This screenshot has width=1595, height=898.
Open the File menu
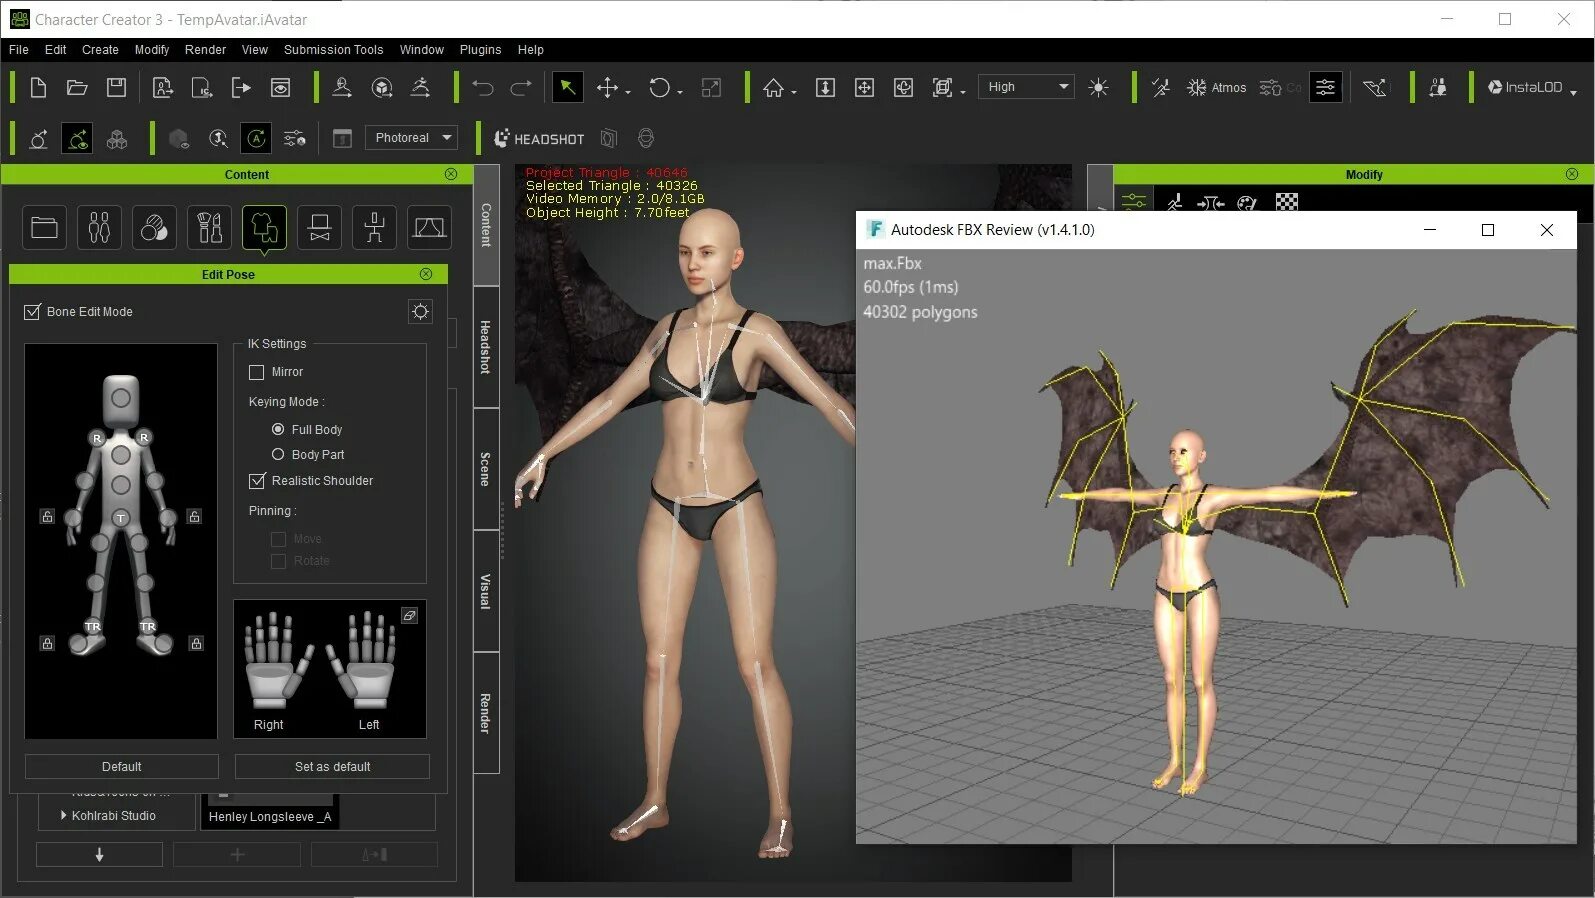pos(19,50)
